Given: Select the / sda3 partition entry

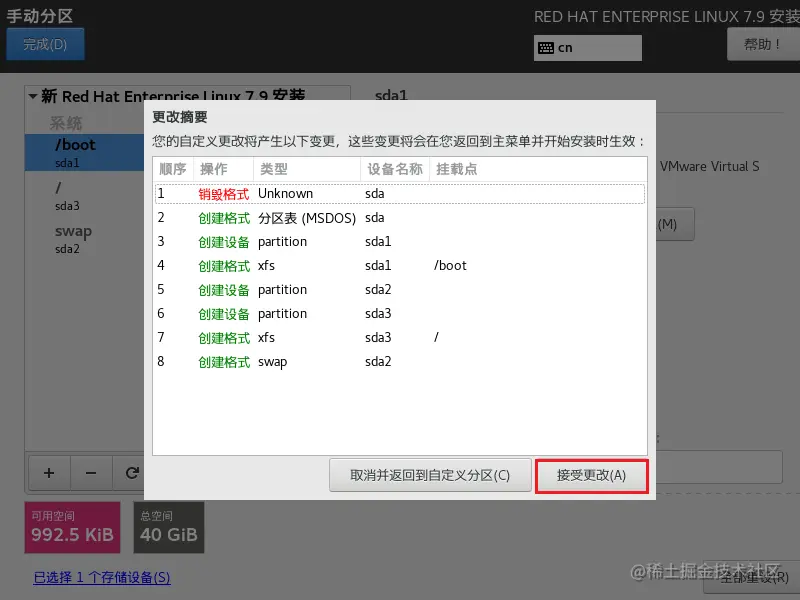Looking at the screenshot, I should click(x=85, y=196).
